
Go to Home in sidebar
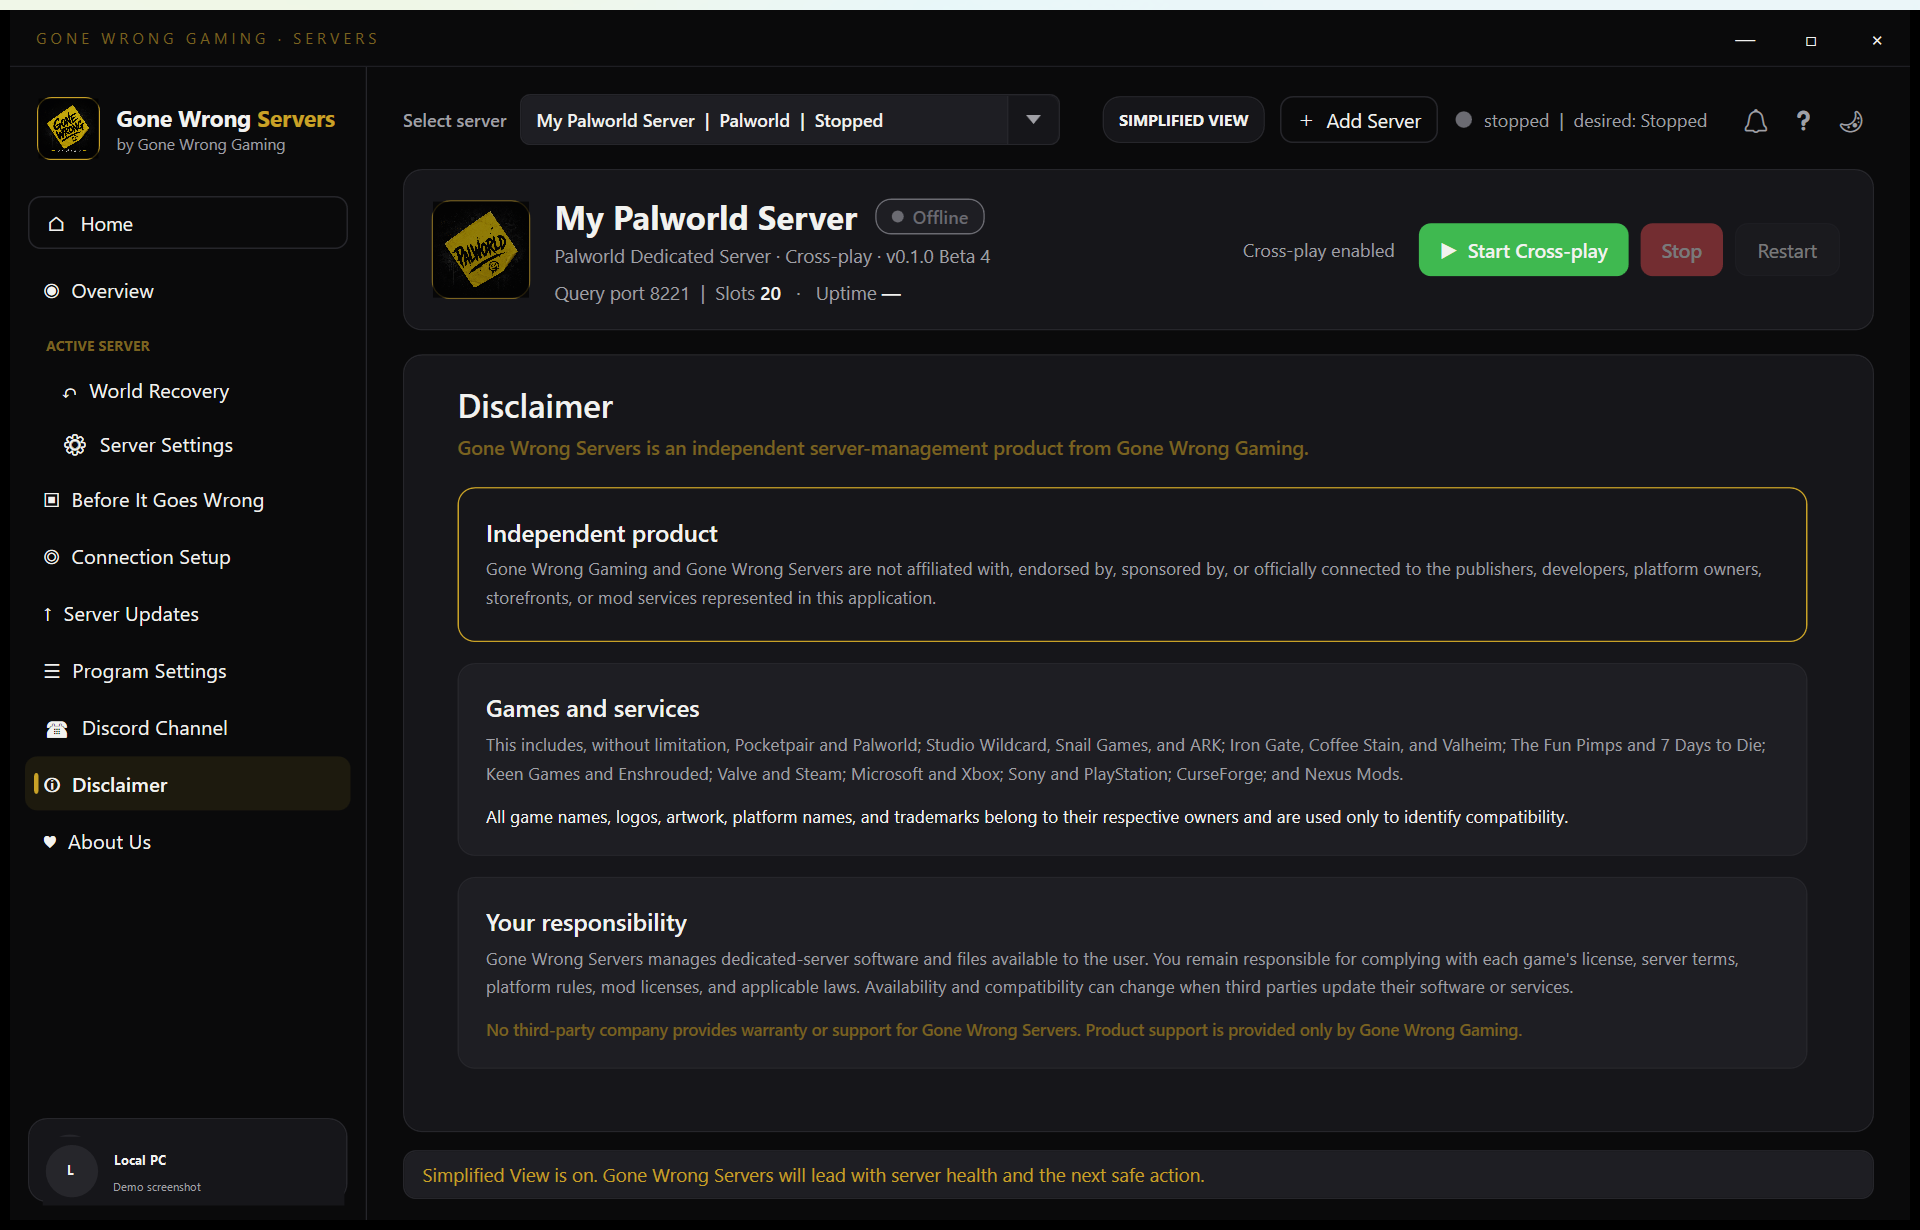point(188,223)
